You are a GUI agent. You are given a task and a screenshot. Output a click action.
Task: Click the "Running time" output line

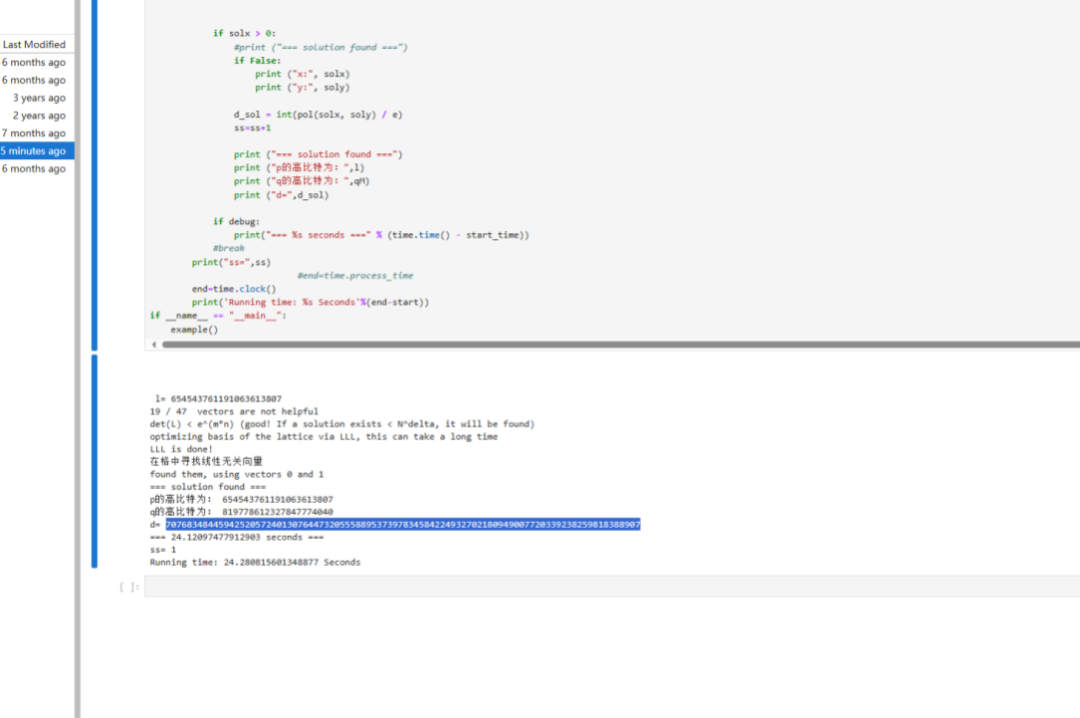(x=255, y=562)
